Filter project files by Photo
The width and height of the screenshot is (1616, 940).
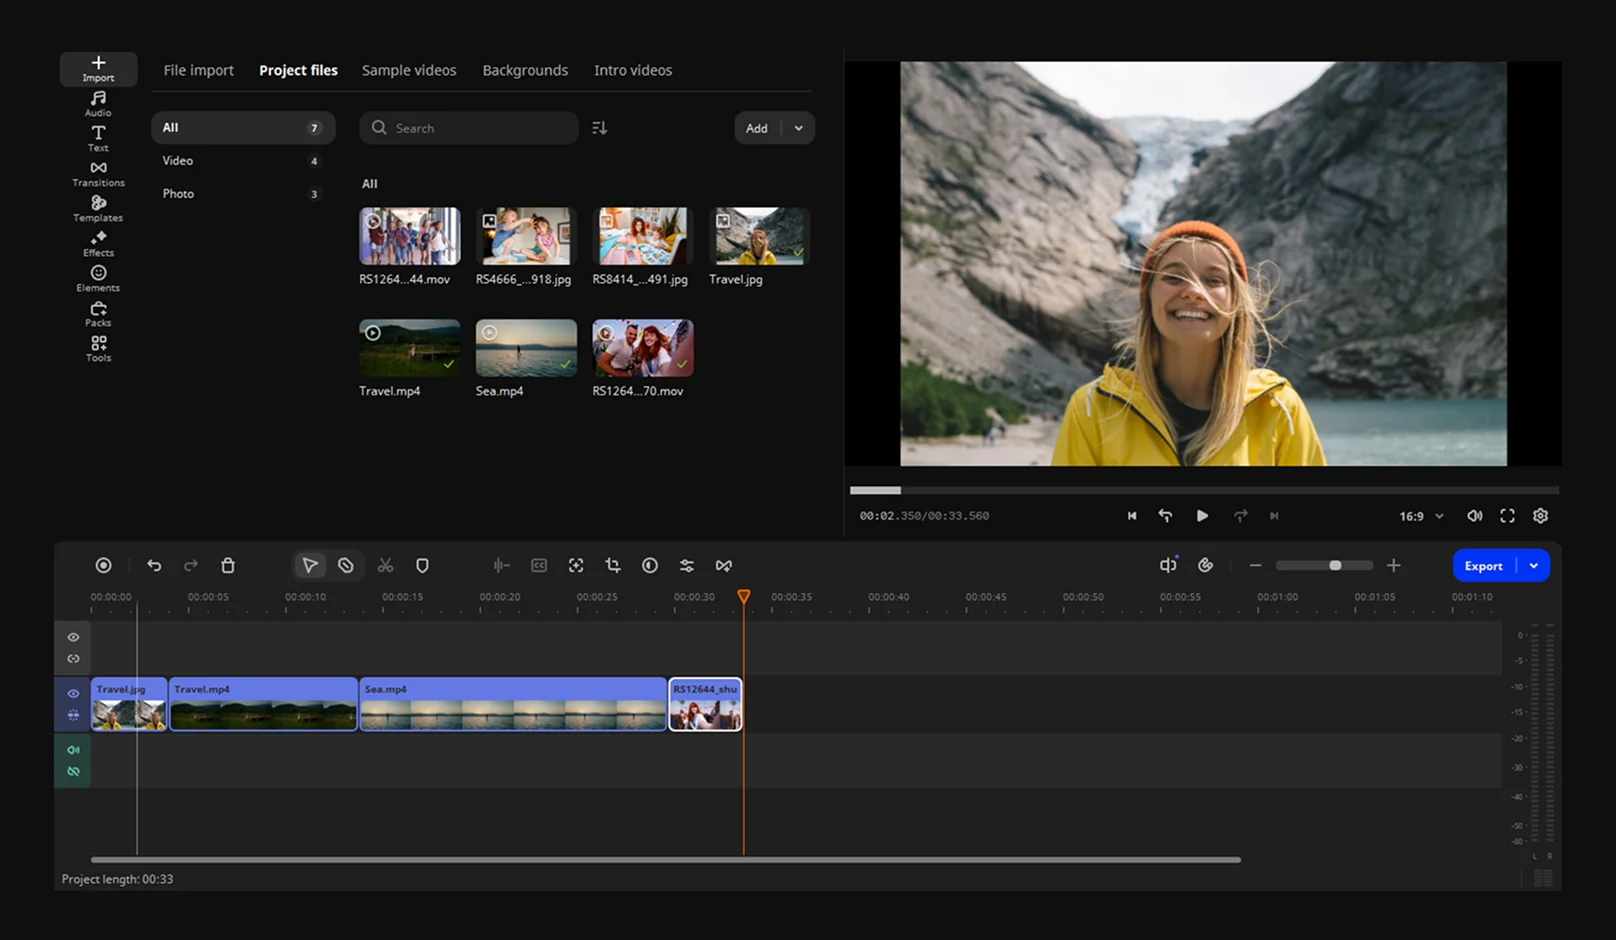(x=242, y=194)
